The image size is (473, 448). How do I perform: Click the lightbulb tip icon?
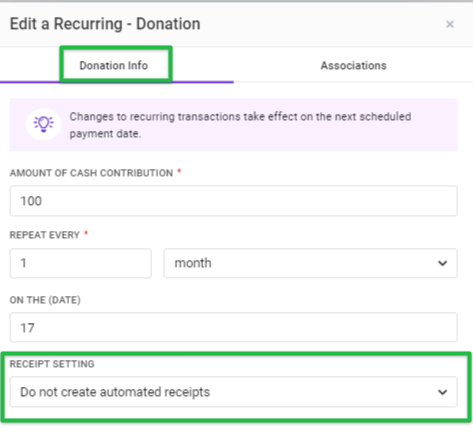click(x=43, y=124)
